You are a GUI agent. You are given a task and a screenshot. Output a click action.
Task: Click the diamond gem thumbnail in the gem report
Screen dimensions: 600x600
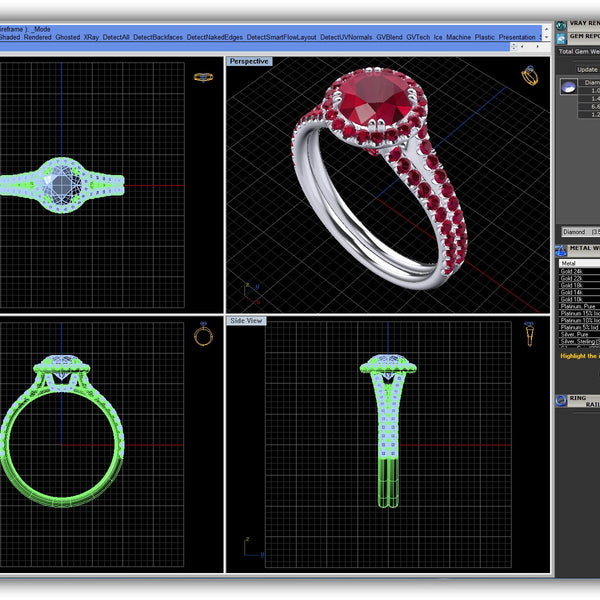(x=567, y=87)
